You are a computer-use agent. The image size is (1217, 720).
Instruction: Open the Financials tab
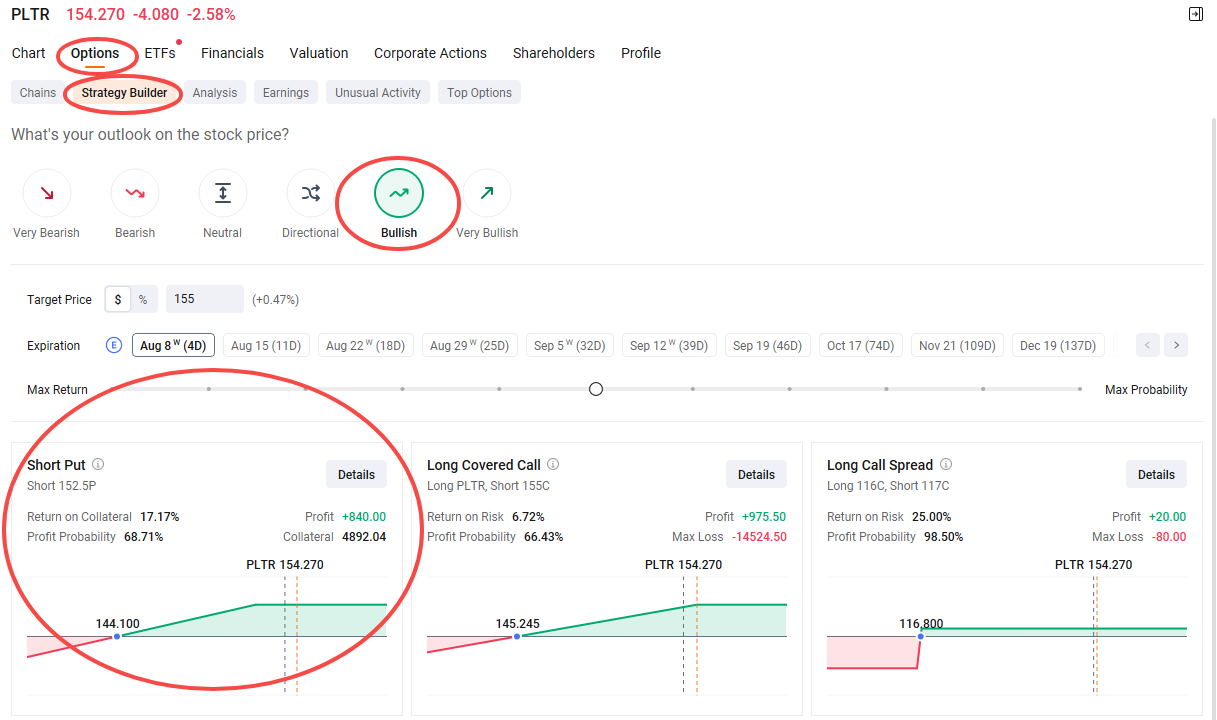point(232,53)
